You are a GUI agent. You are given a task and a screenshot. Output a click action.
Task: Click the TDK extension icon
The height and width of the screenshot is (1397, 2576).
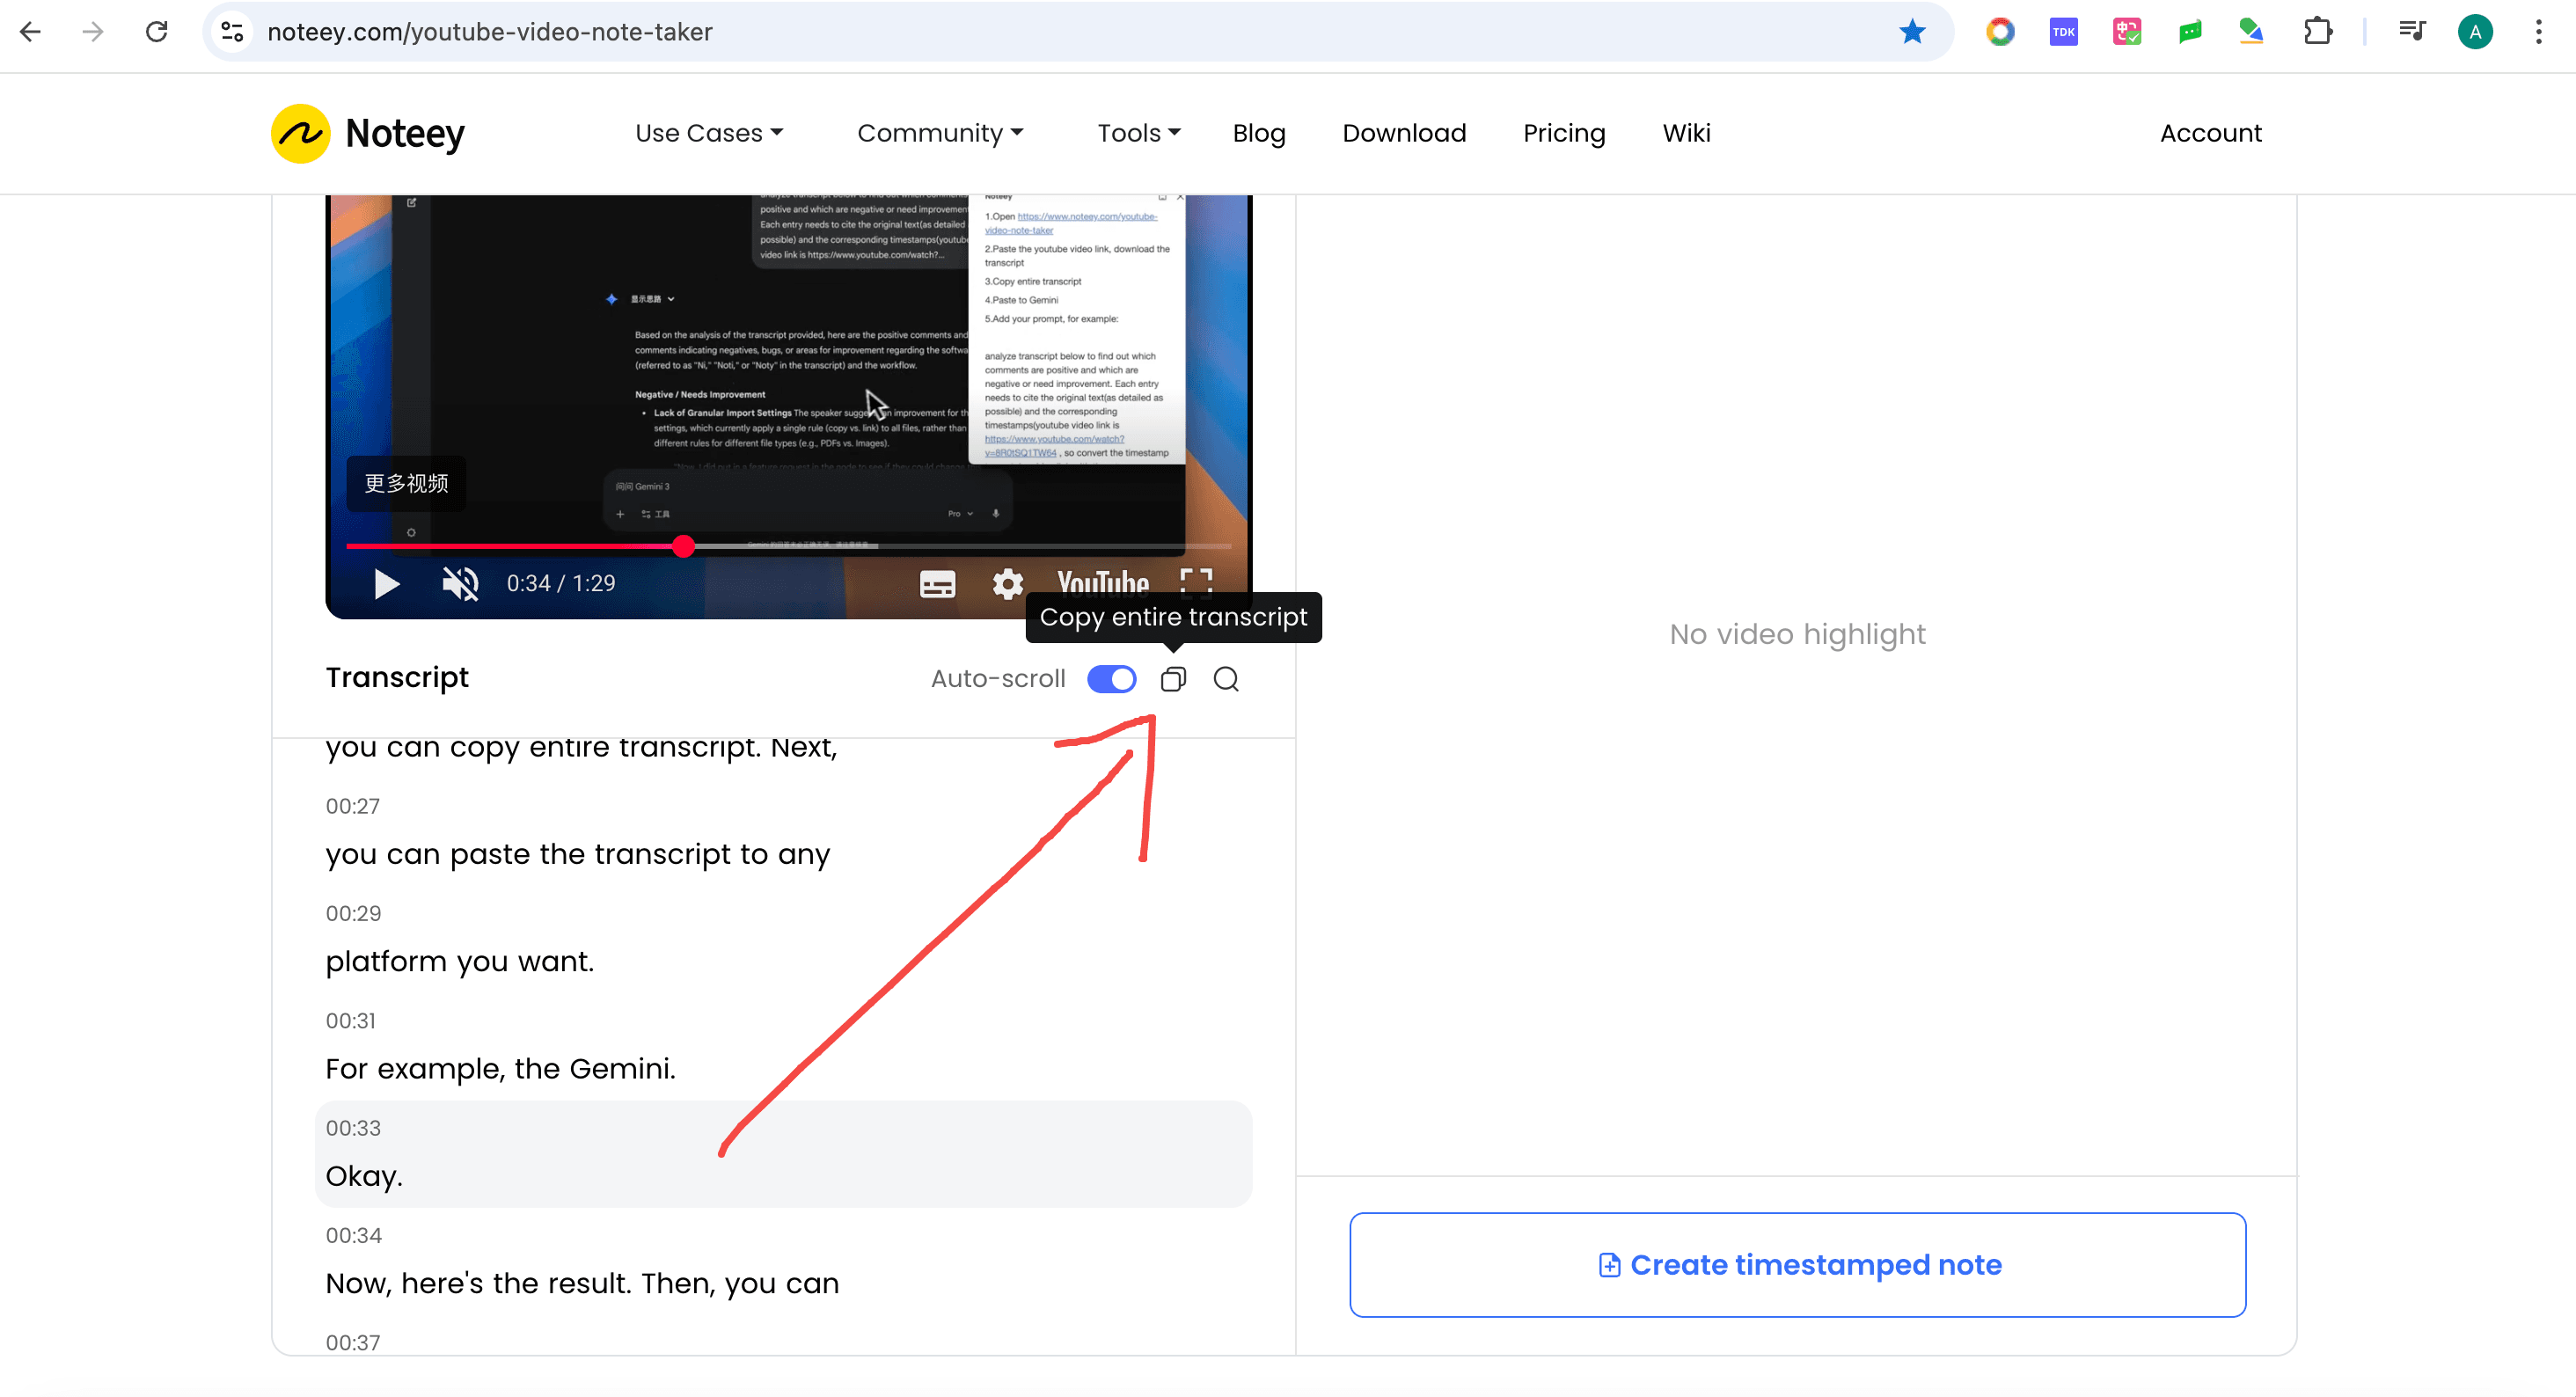(x=2063, y=31)
